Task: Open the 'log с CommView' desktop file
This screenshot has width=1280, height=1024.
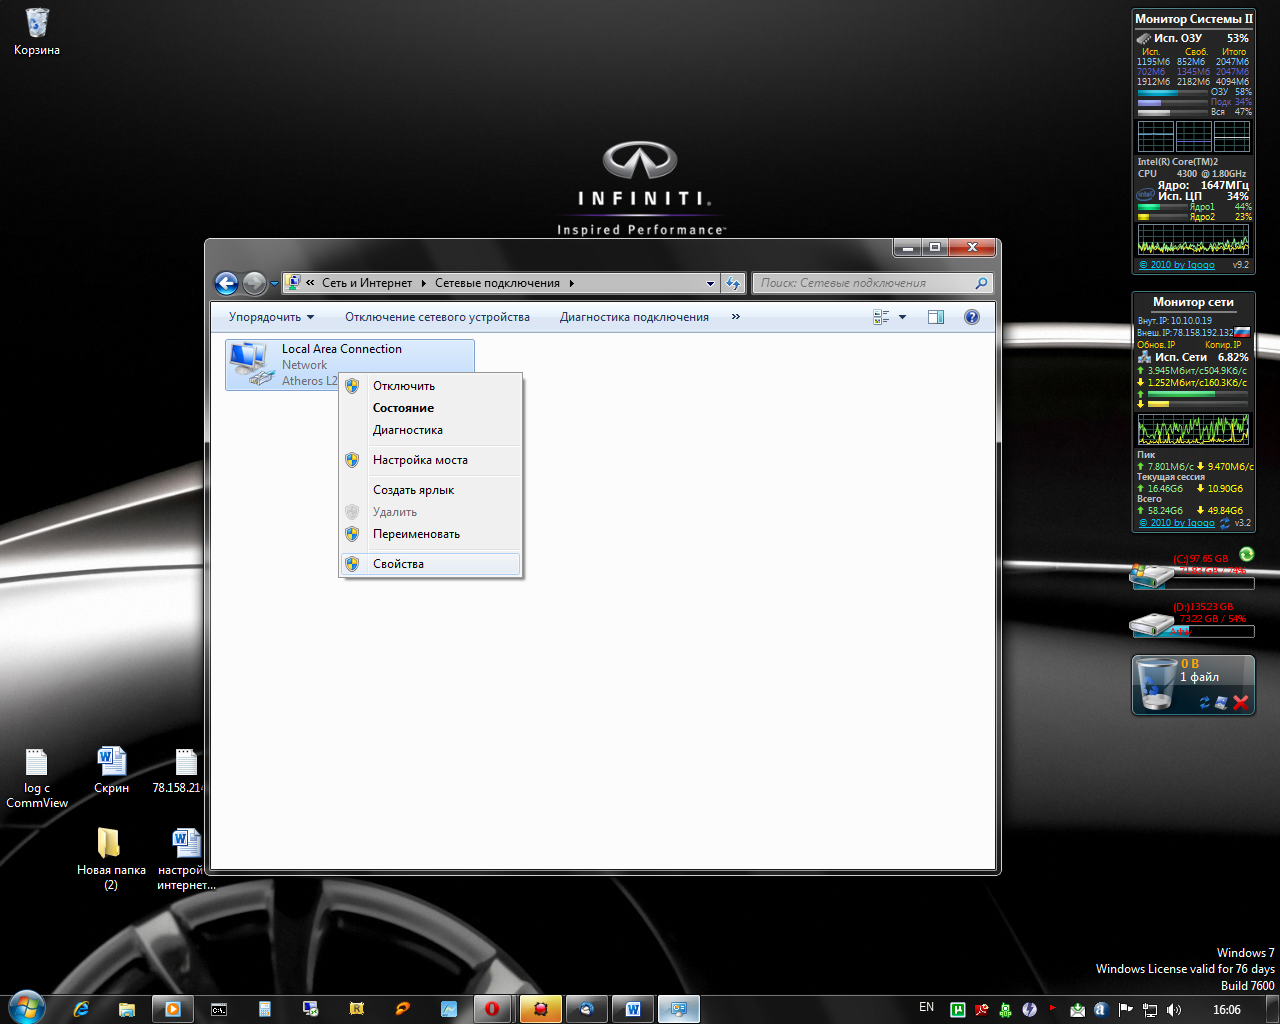Action: pos(37,778)
